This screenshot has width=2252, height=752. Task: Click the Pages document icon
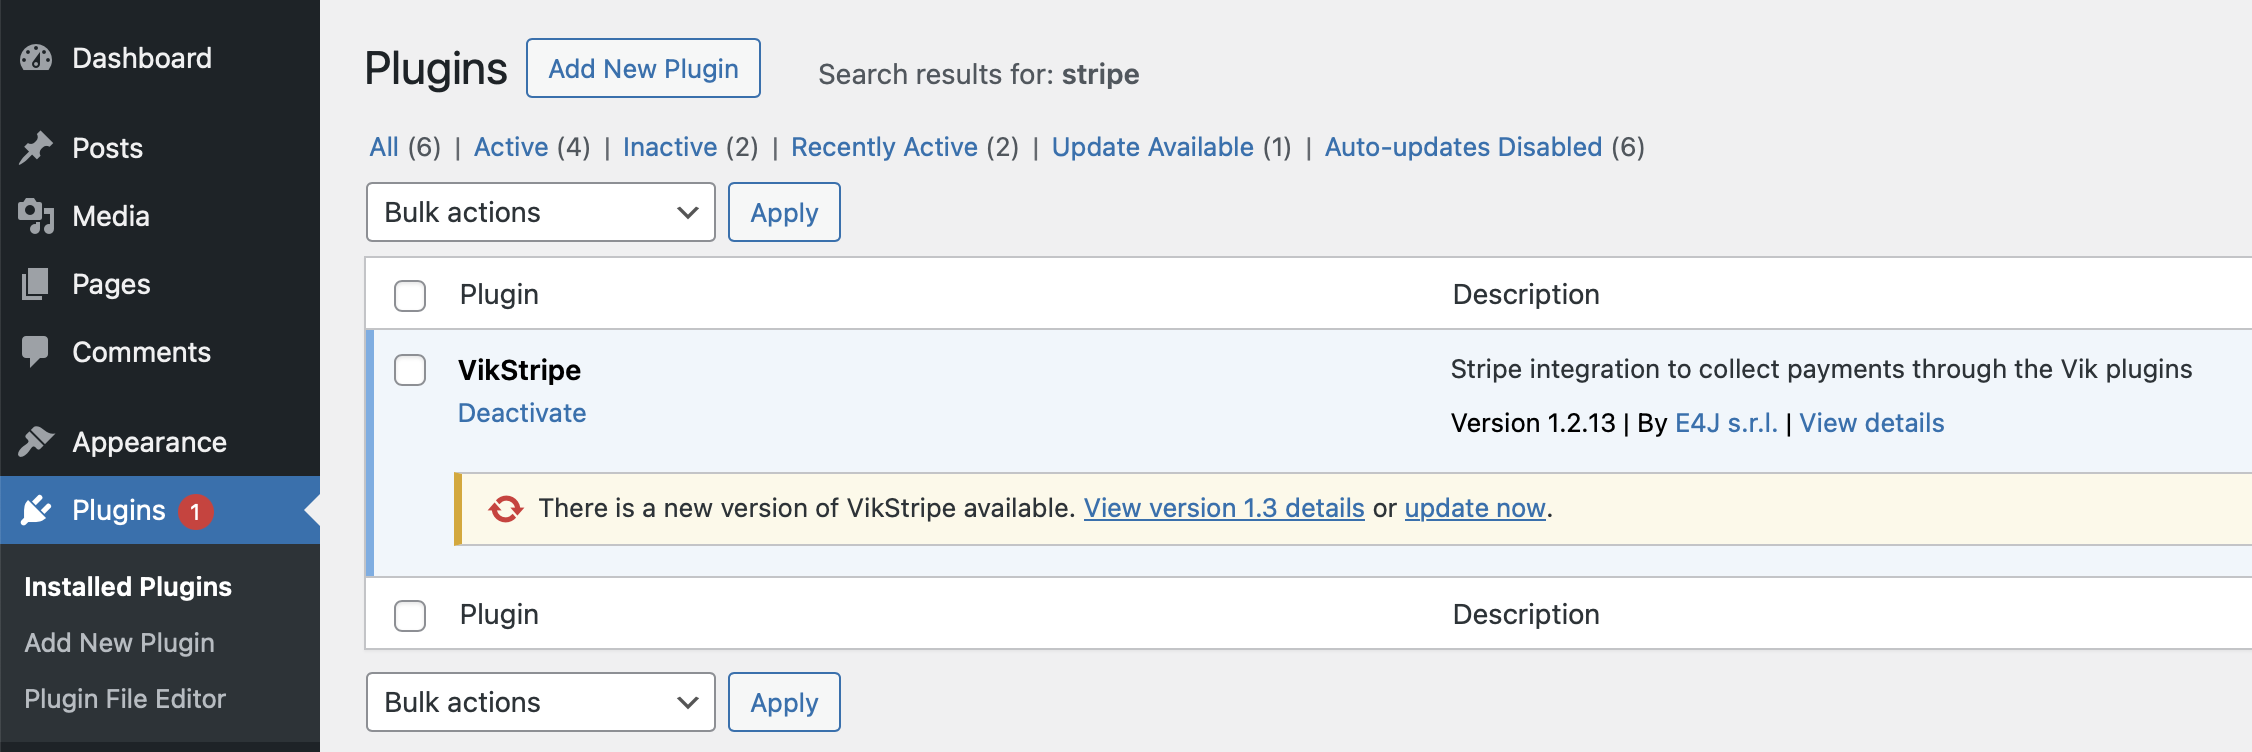click(x=36, y=284)
